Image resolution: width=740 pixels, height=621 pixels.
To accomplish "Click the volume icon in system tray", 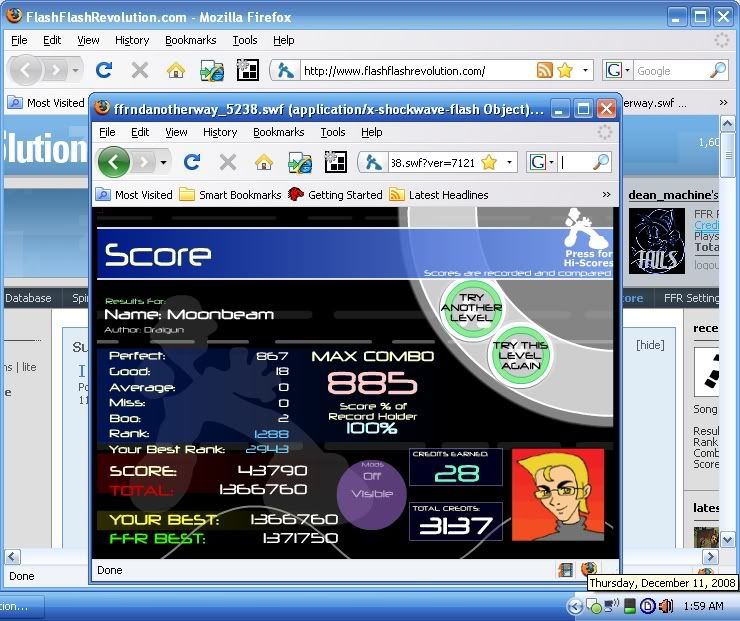I will 666,606.
